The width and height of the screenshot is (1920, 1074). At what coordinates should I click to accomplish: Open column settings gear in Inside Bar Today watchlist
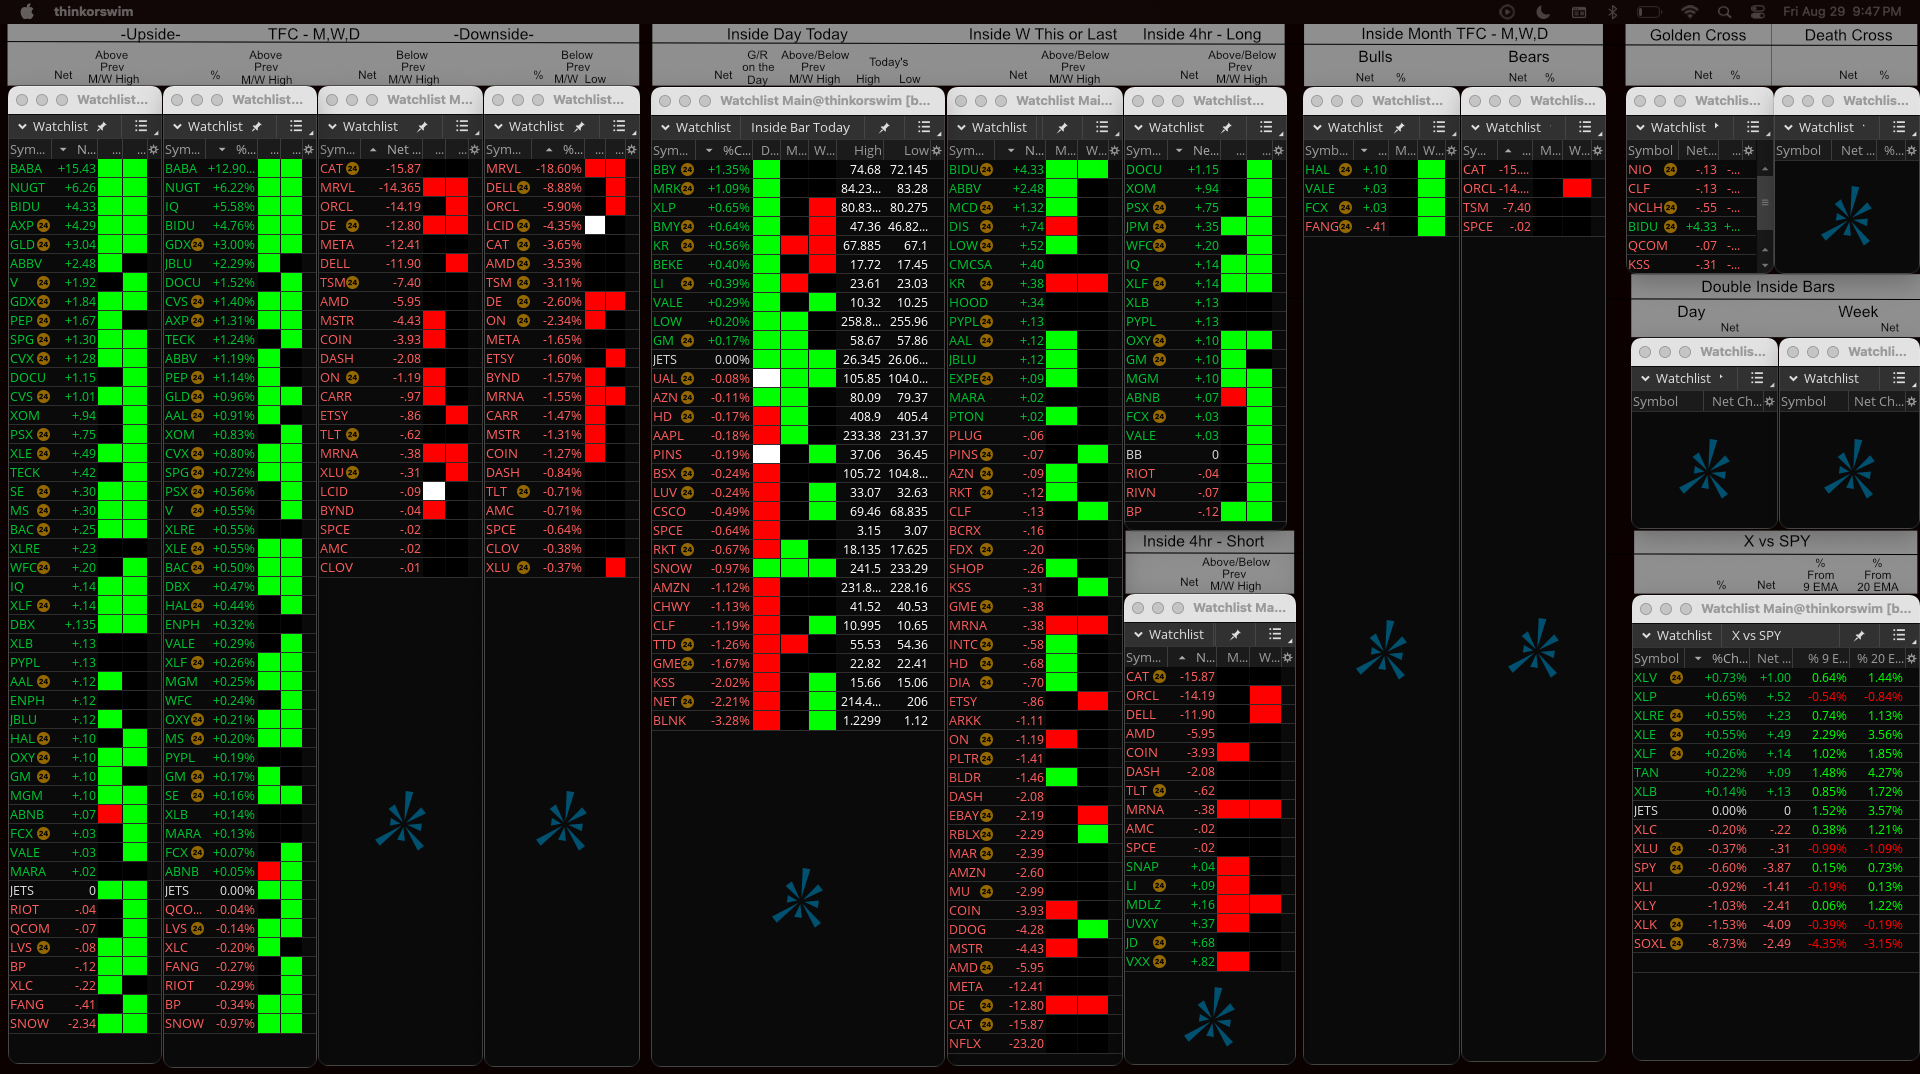tap(937, 151)
